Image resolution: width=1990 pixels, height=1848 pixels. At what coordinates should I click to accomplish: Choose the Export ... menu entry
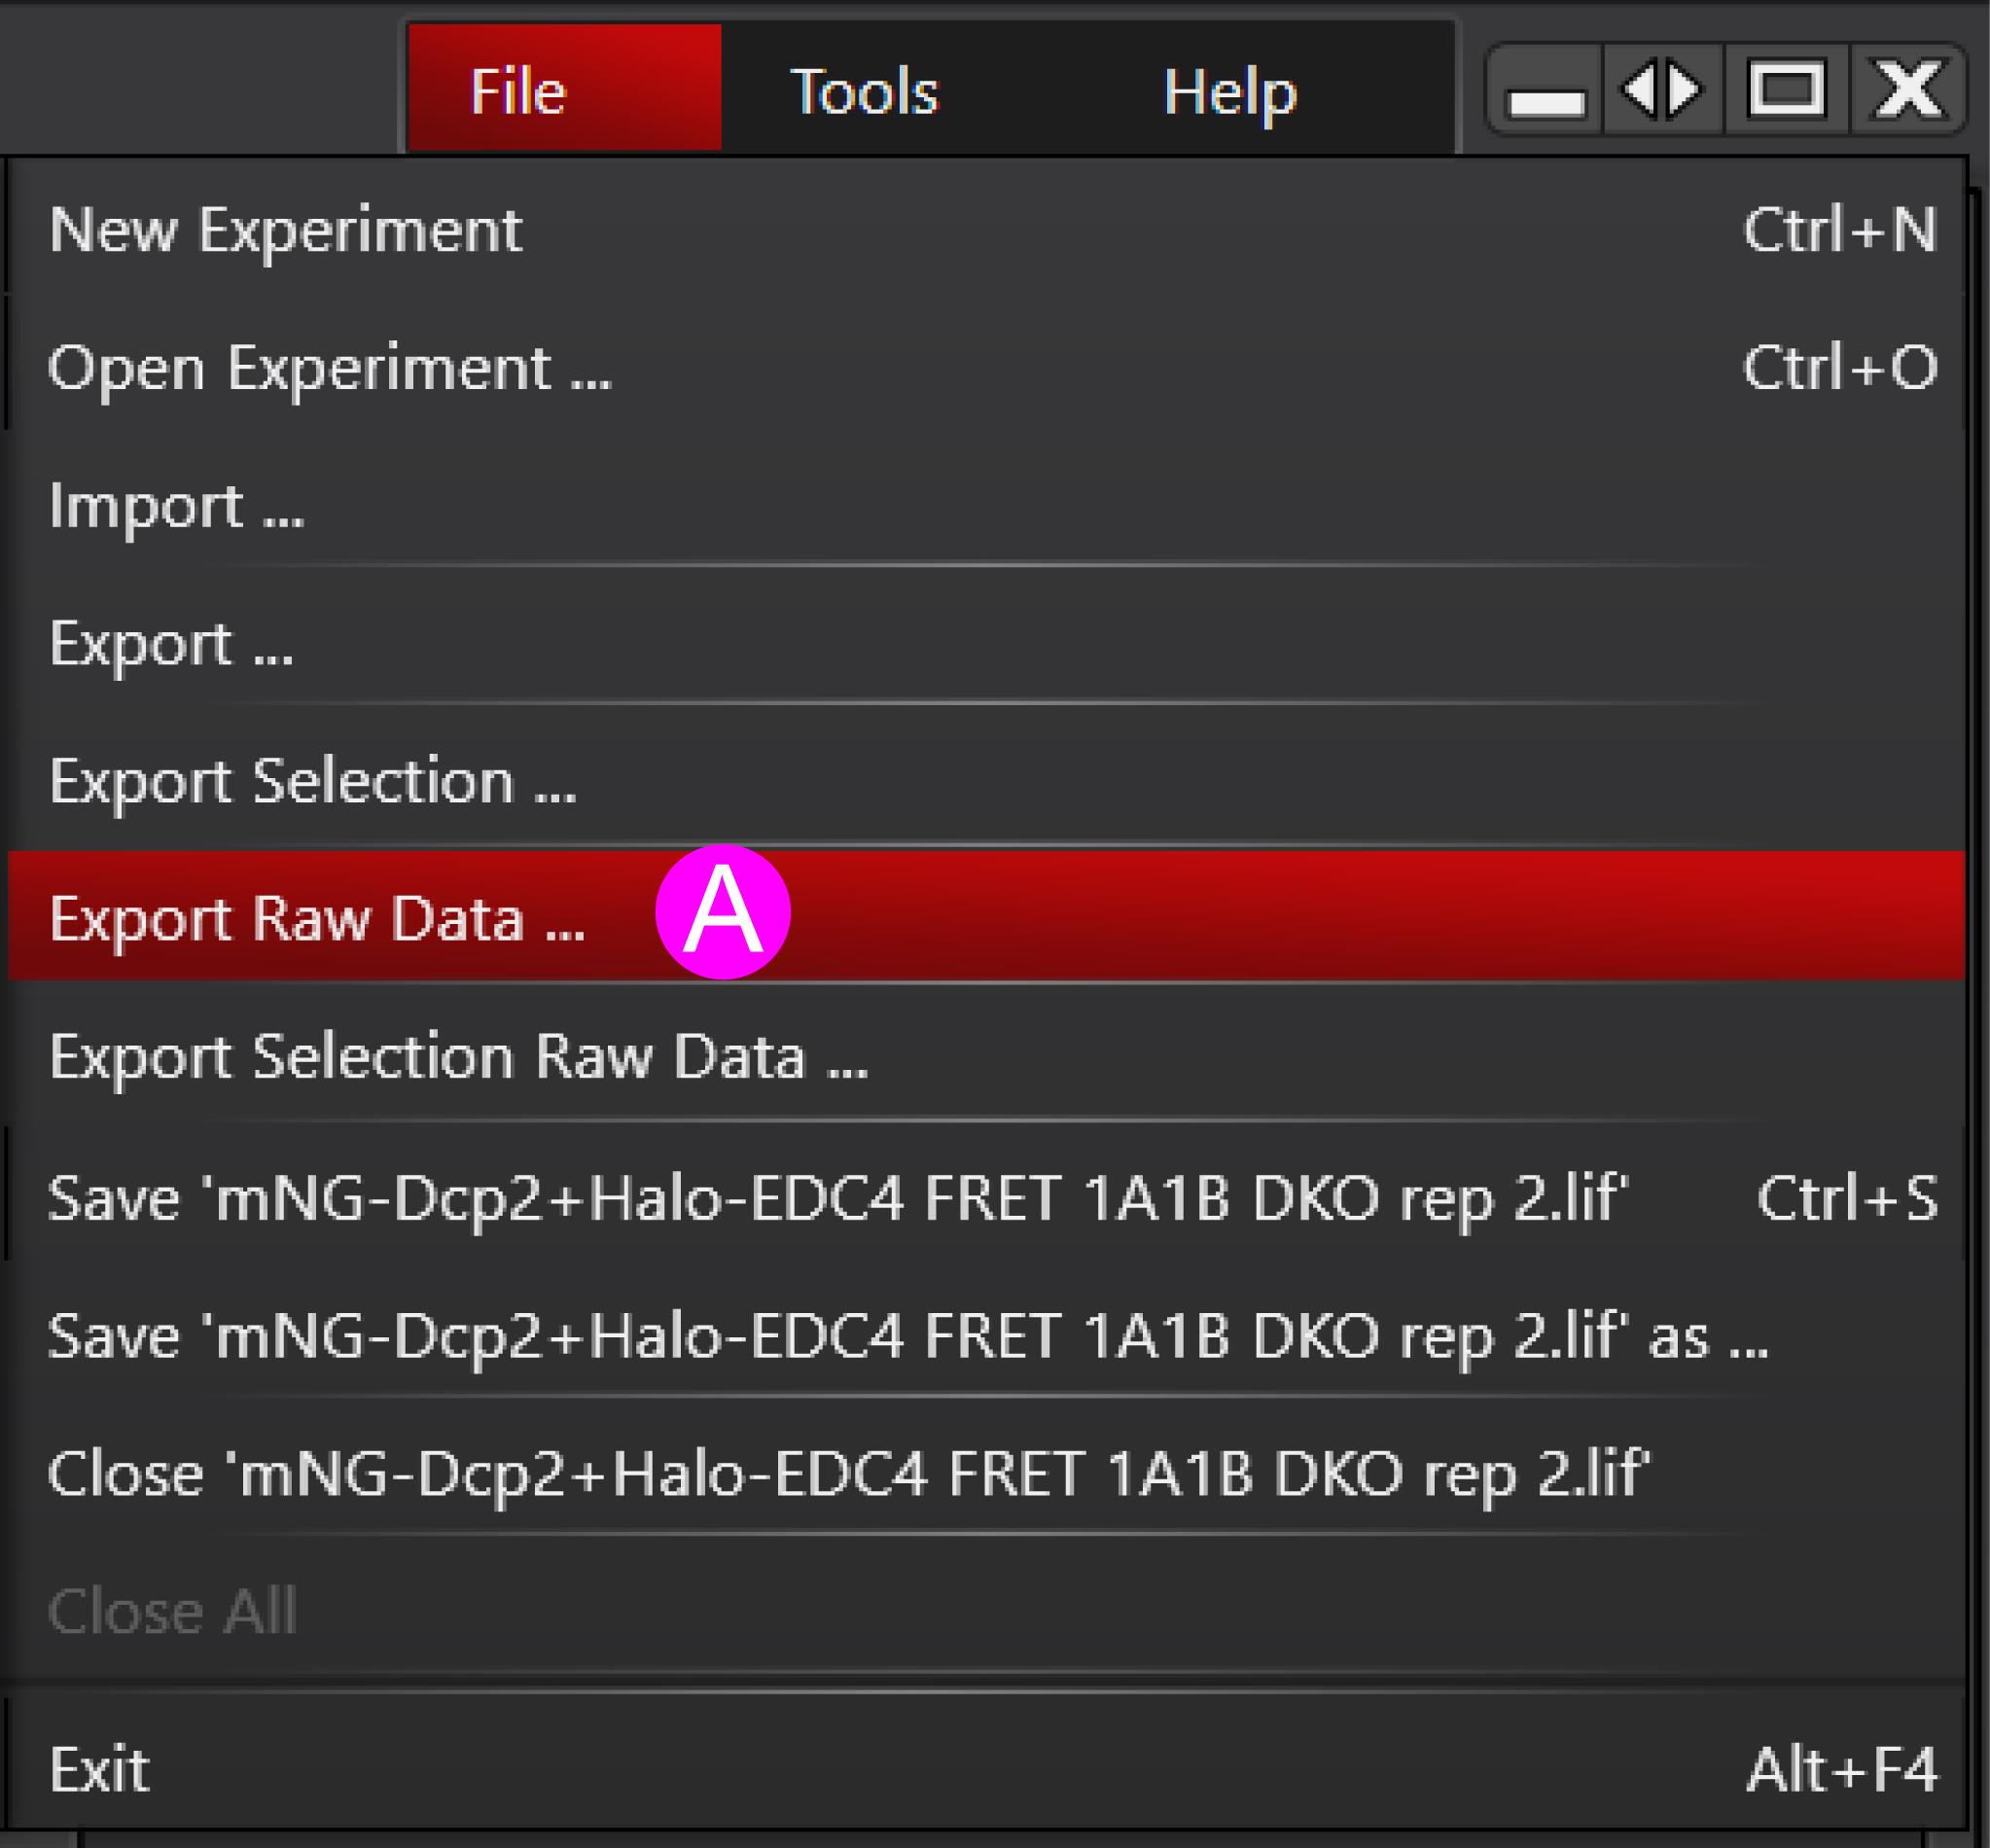point(987,642)
